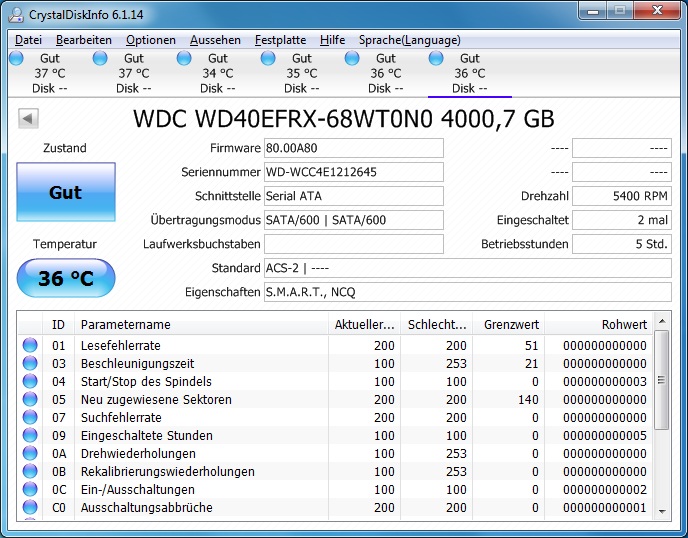Open the Festplatte menu
The height and width of the screenshot is (538, 688).
[280, 40]
